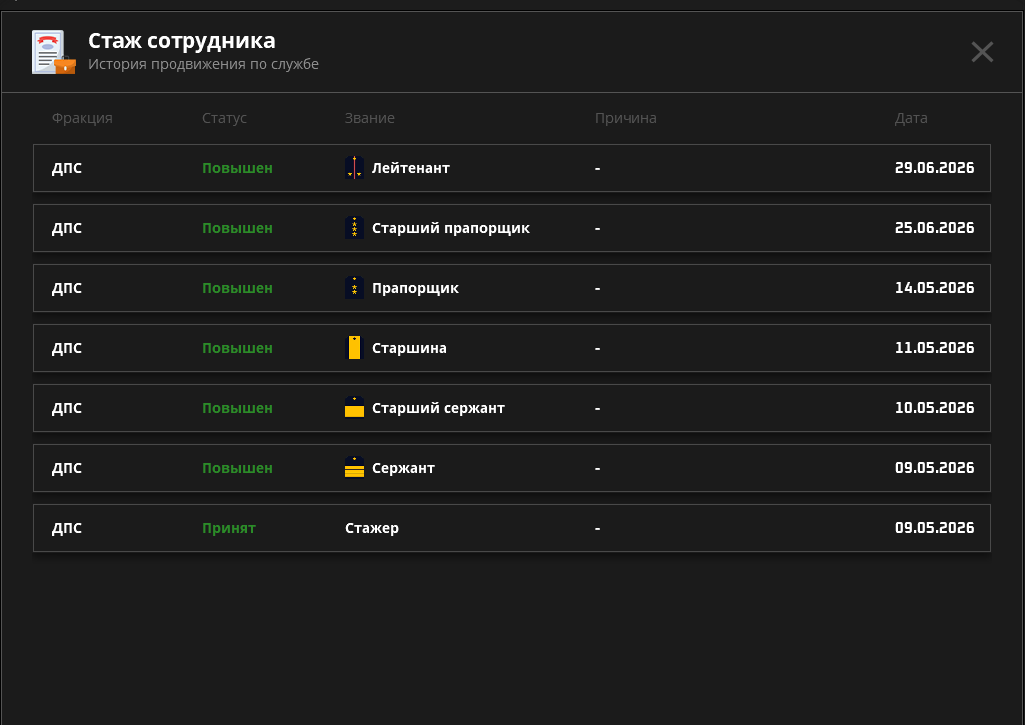Click the Лейтенант rank name
1025x725 pixels.
411,168
